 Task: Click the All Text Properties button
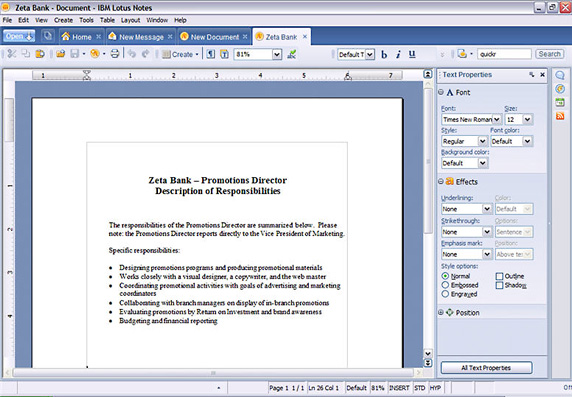pos(486,367)
